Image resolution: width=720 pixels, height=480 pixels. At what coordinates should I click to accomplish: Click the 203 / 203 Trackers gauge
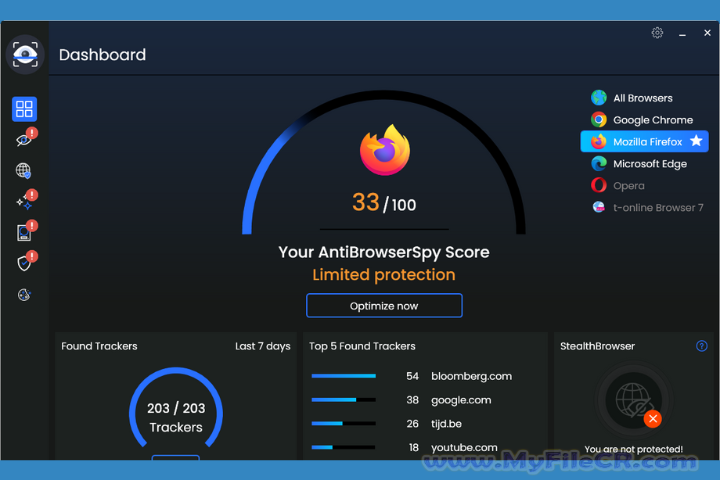coord(176,409)
